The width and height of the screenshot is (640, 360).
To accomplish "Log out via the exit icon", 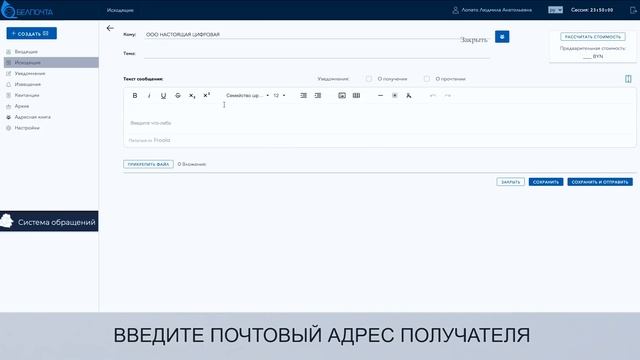I will (633, 10).
